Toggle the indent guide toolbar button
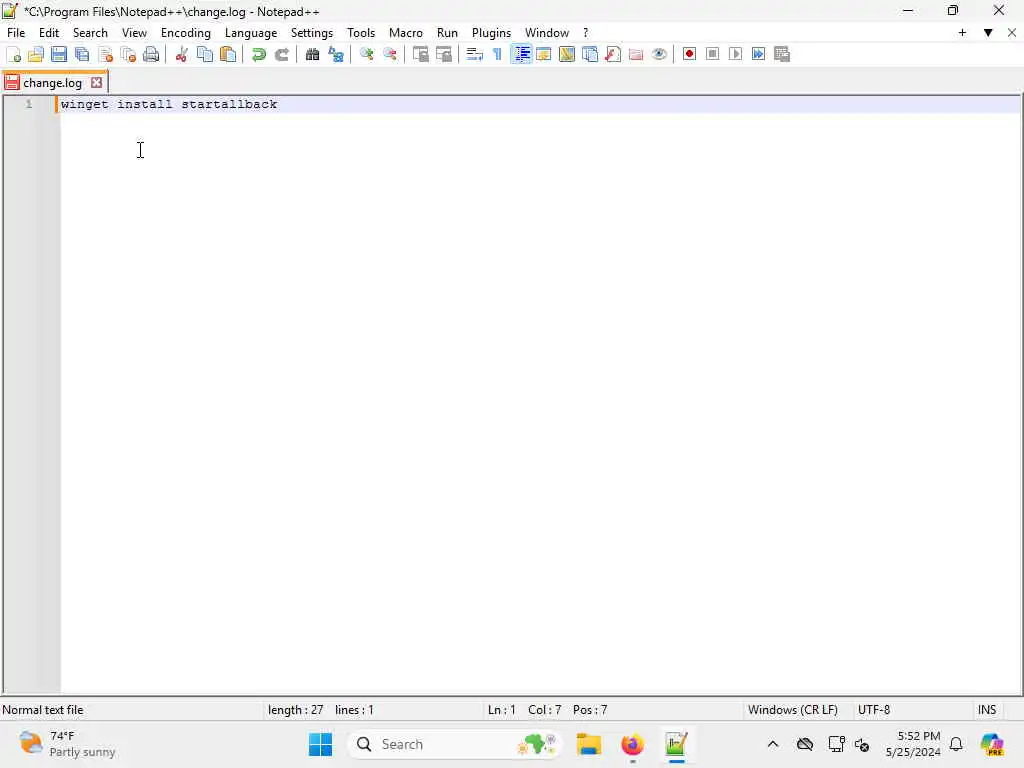Screen dimensions: 1024x768 click(521, 54)
